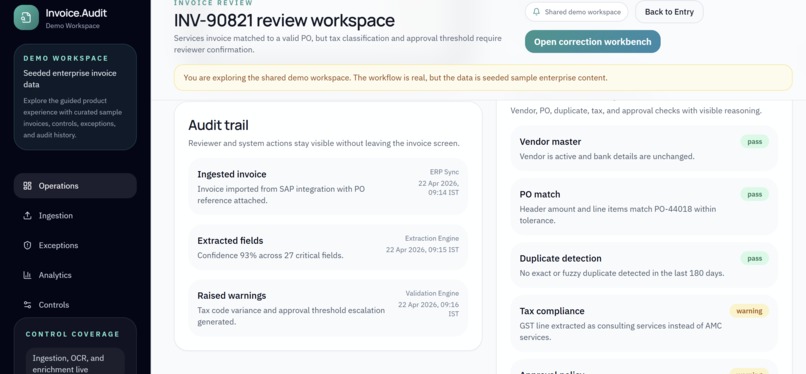The width and height of the screenshot is (806, 374).
Task: Go to the Ingestion page
Action: tap(75, 216)
